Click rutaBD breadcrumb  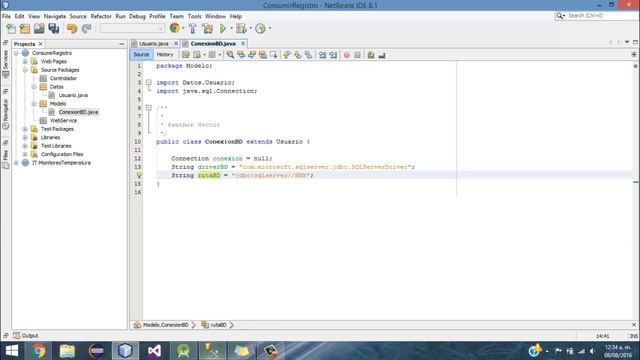pos(214,325)
